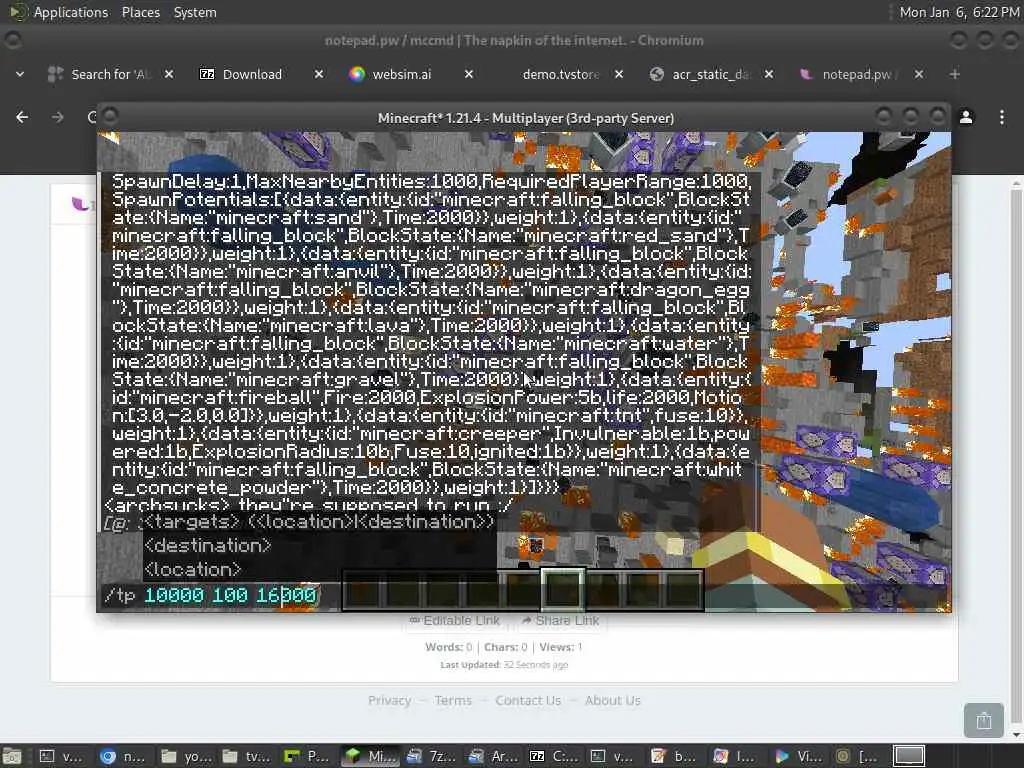The height and width of the screenshot is (768, 1024).
Task: Close the notepad.pw tab
Action: (919, 74)
